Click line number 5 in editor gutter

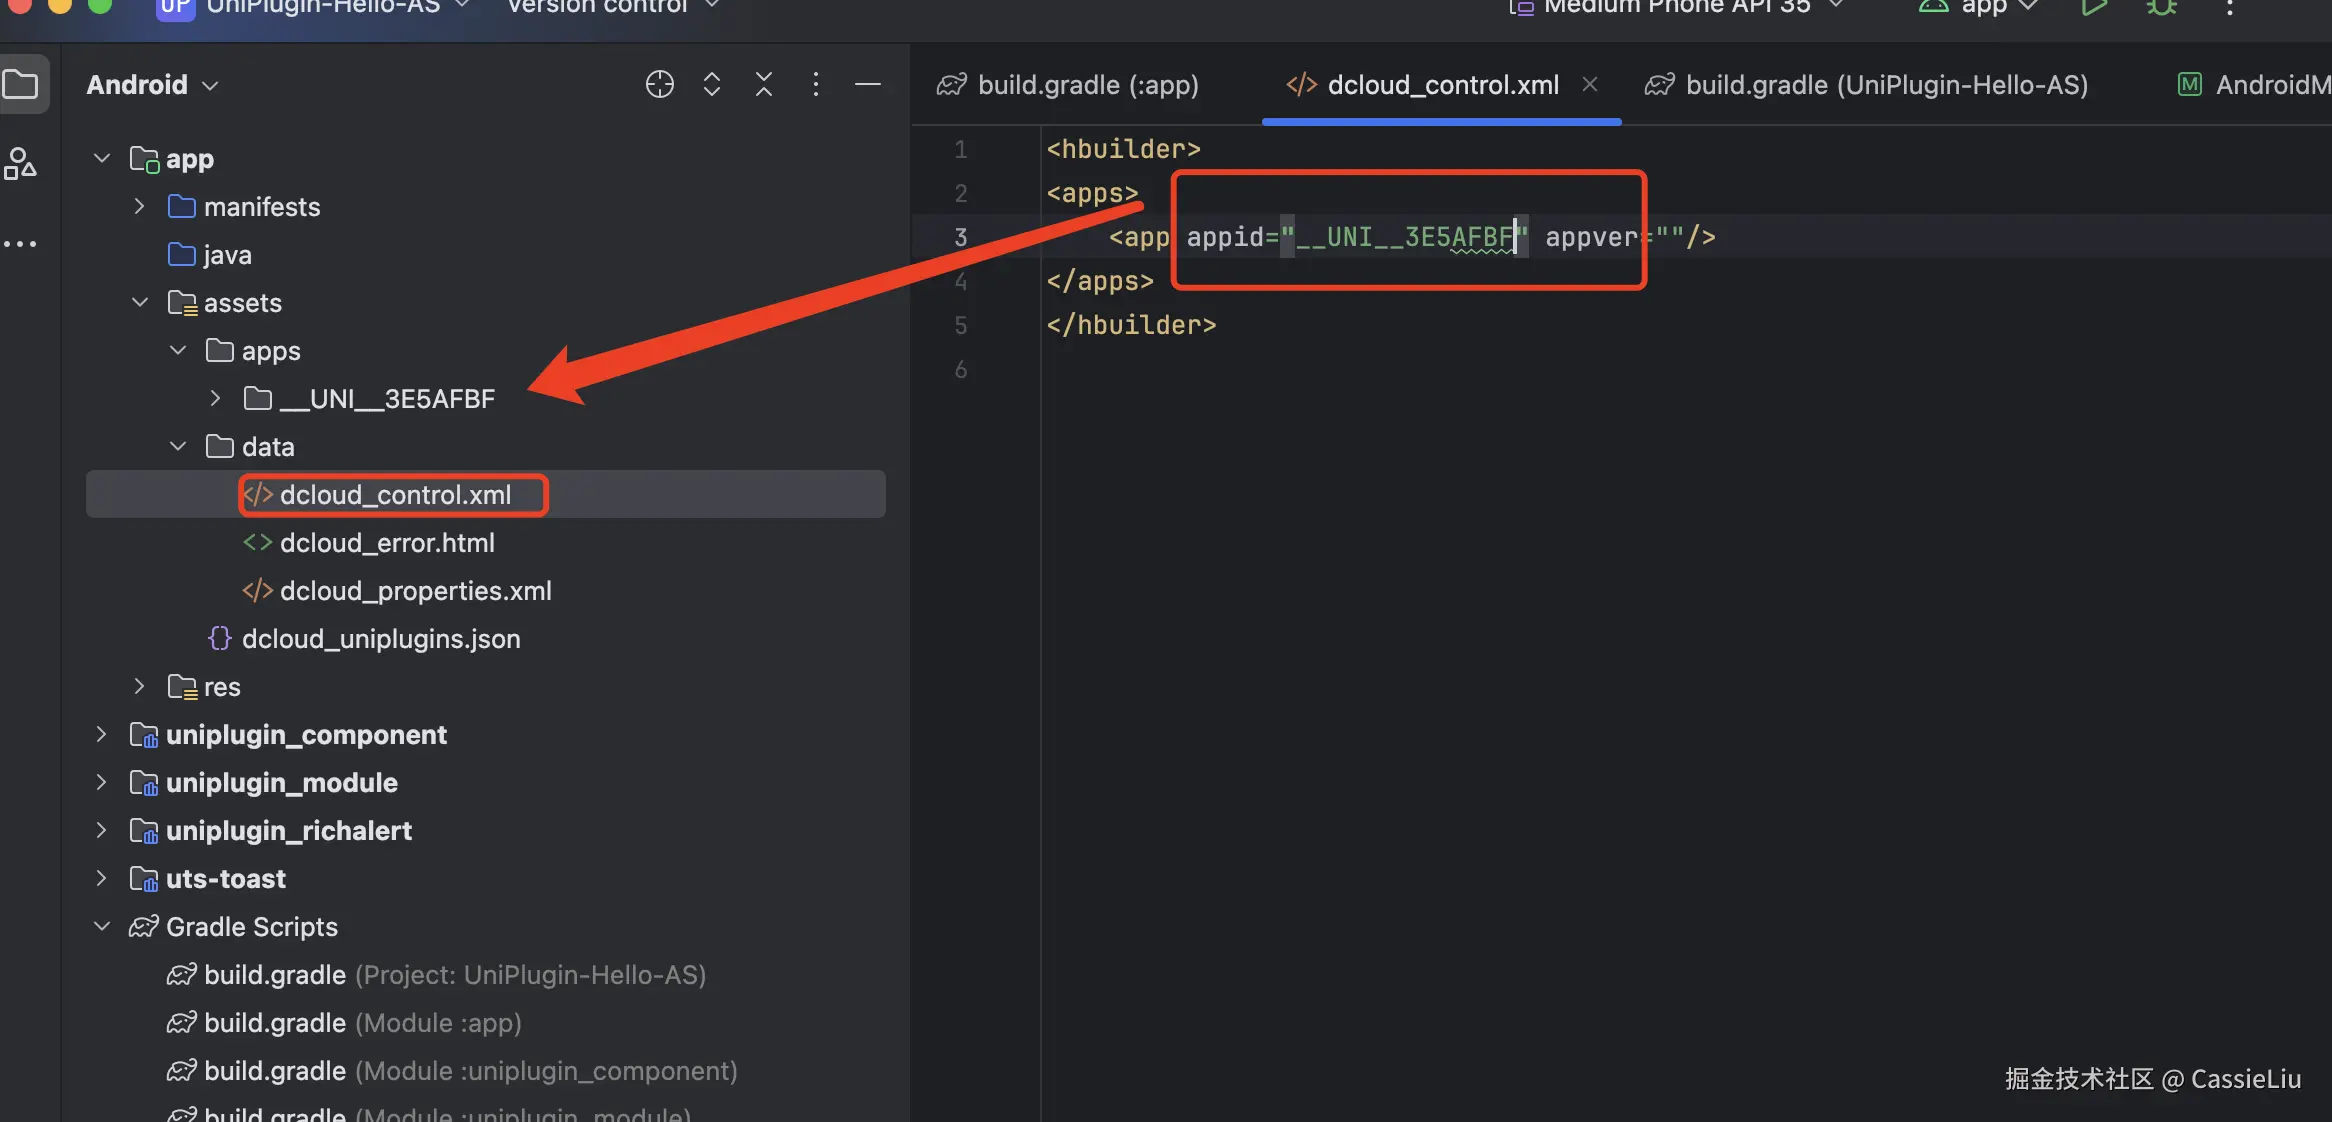pos(960,326)
